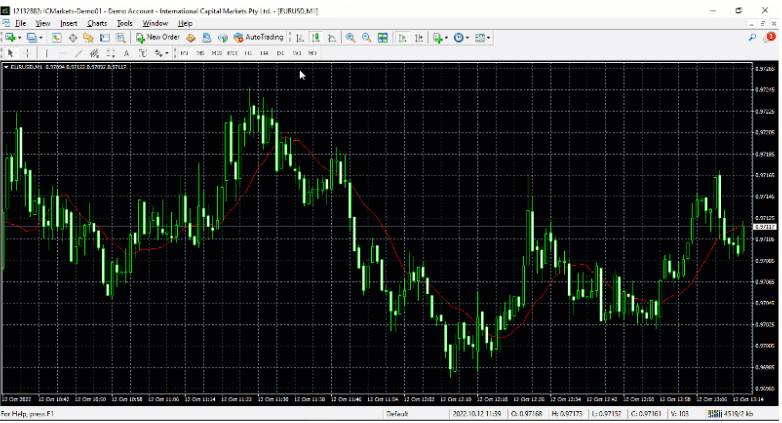
Task: Expand the periodicity clock dropdown
Action: coord(467,37)
